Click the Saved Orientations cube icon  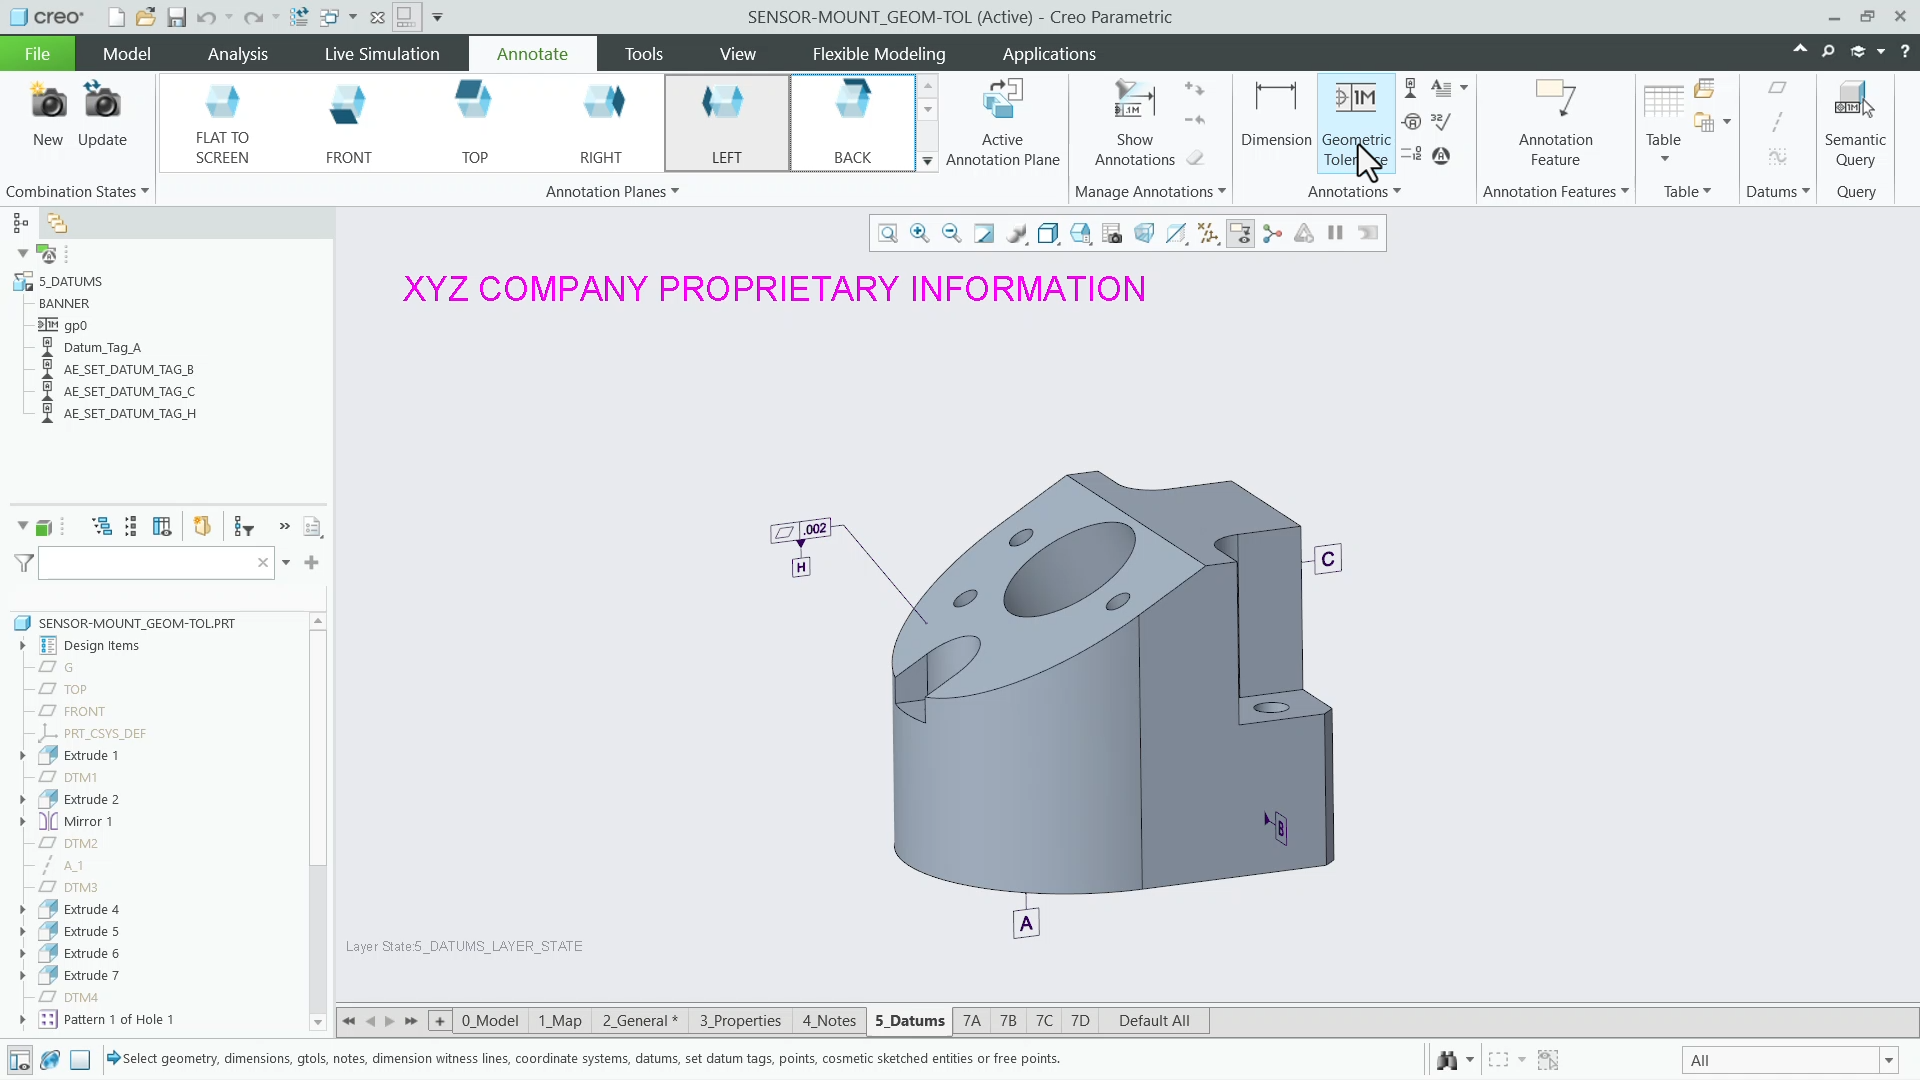1080,233
